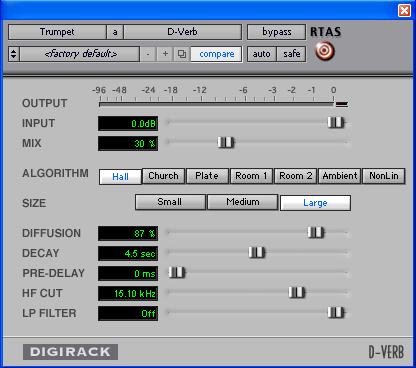Click the PRE-DELAY value field 0 ms
Screen dimensions: 416x368
click(128, 274)
